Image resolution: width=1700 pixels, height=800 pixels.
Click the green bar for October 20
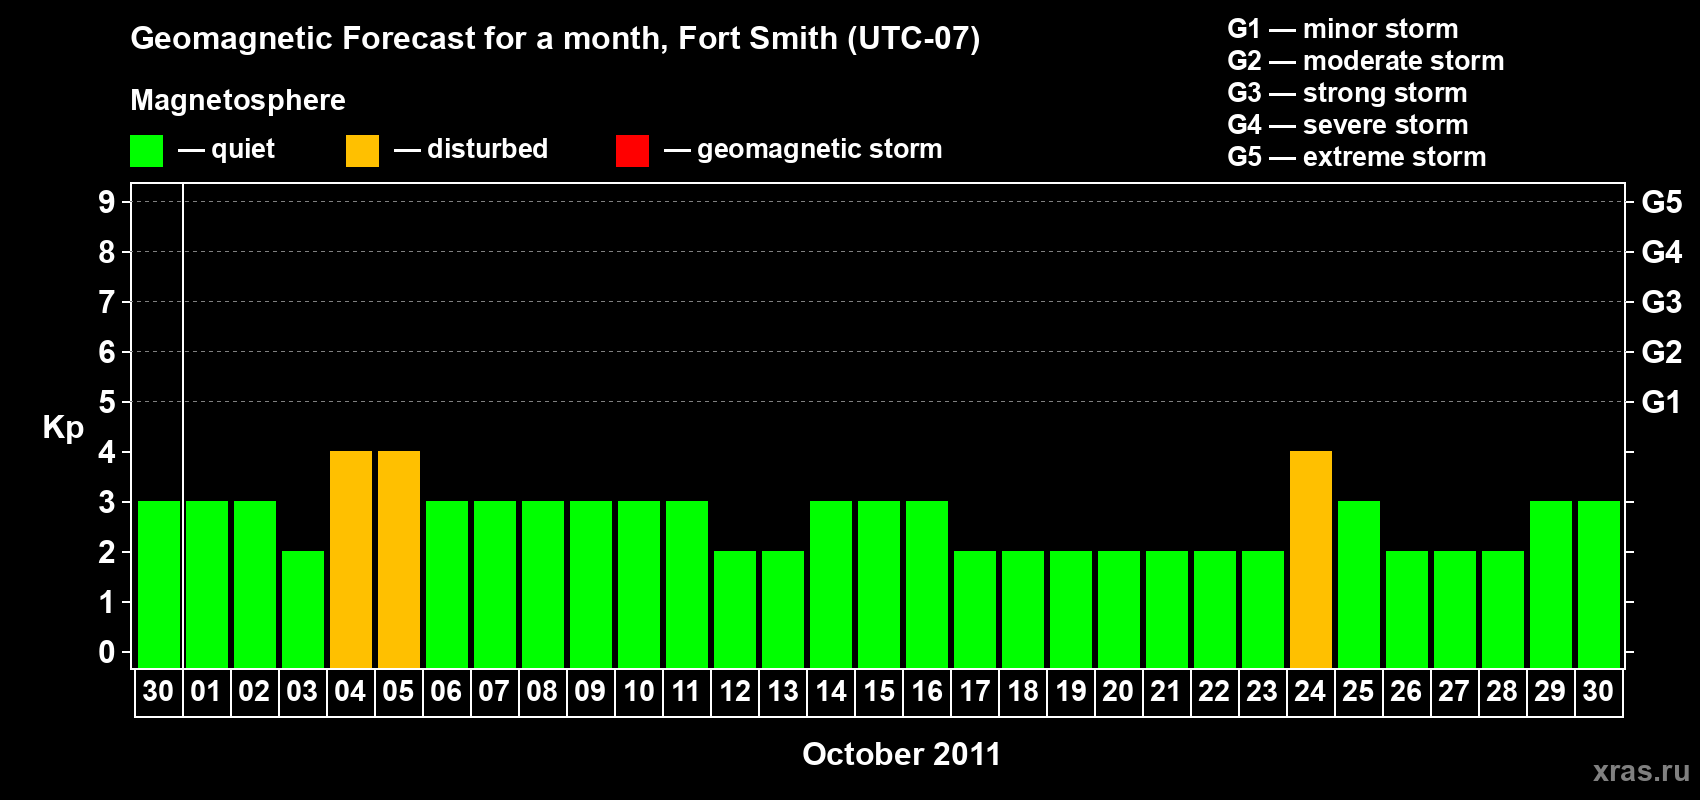pyautogui.click(x=1119, y=609)
